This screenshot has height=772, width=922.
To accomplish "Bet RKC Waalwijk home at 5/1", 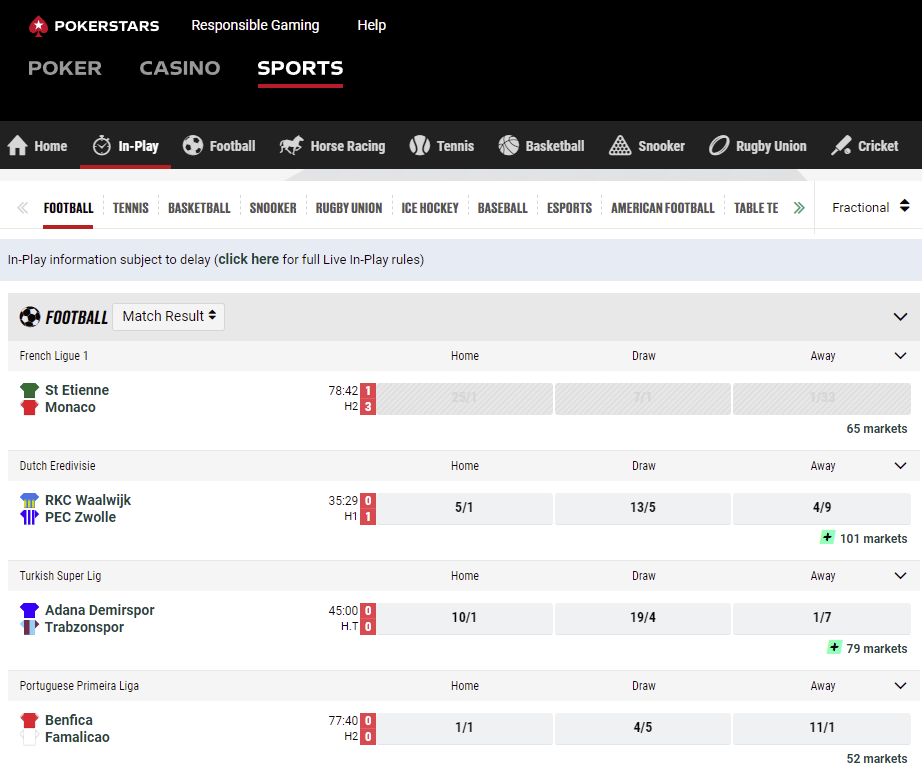I will [x=465, y=507].
